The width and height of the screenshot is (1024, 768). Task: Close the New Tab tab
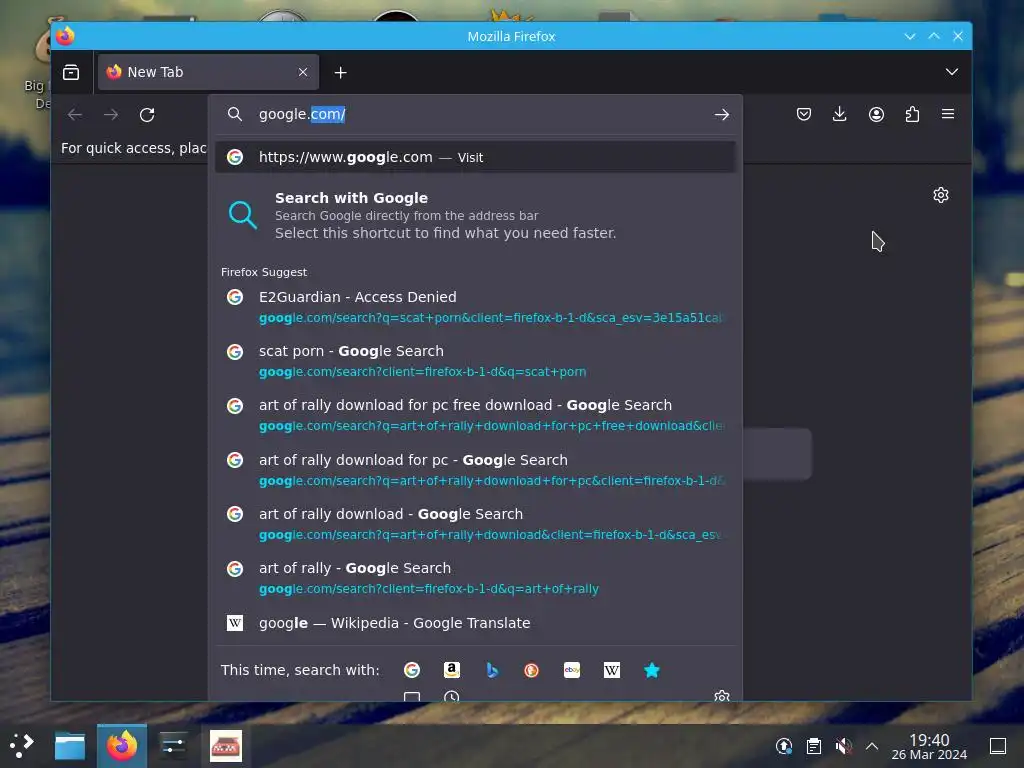pos(303,72)
